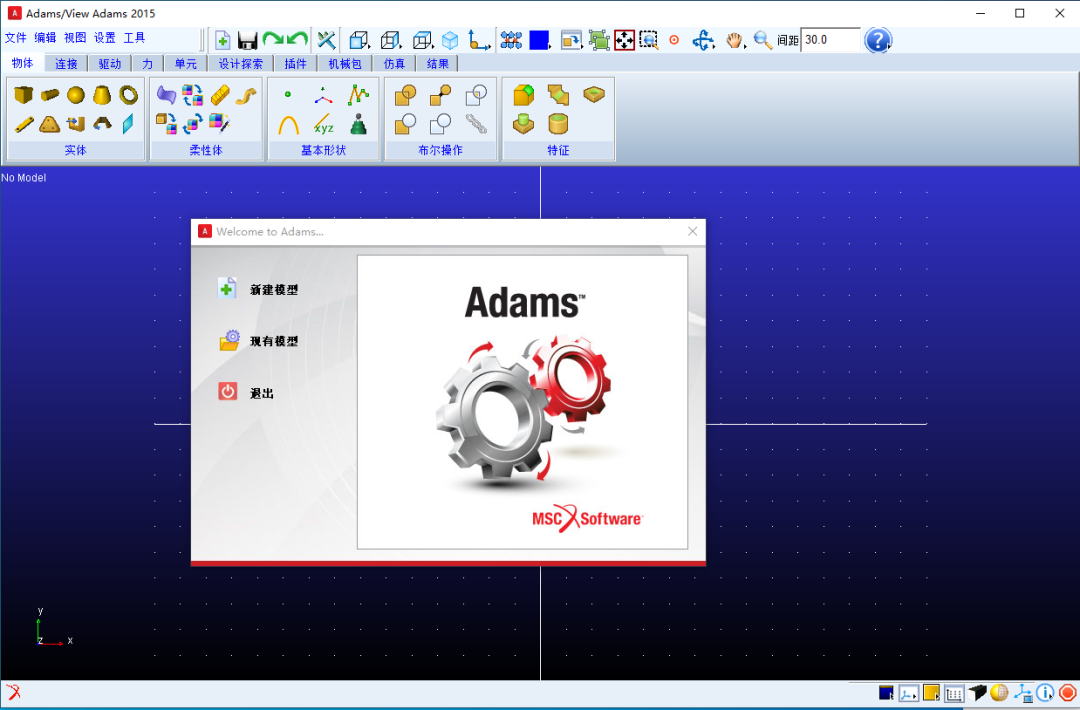Expand the rotate view tool dropdown
The width and height of the screenshot is (1080, 710).
(714, 48)
